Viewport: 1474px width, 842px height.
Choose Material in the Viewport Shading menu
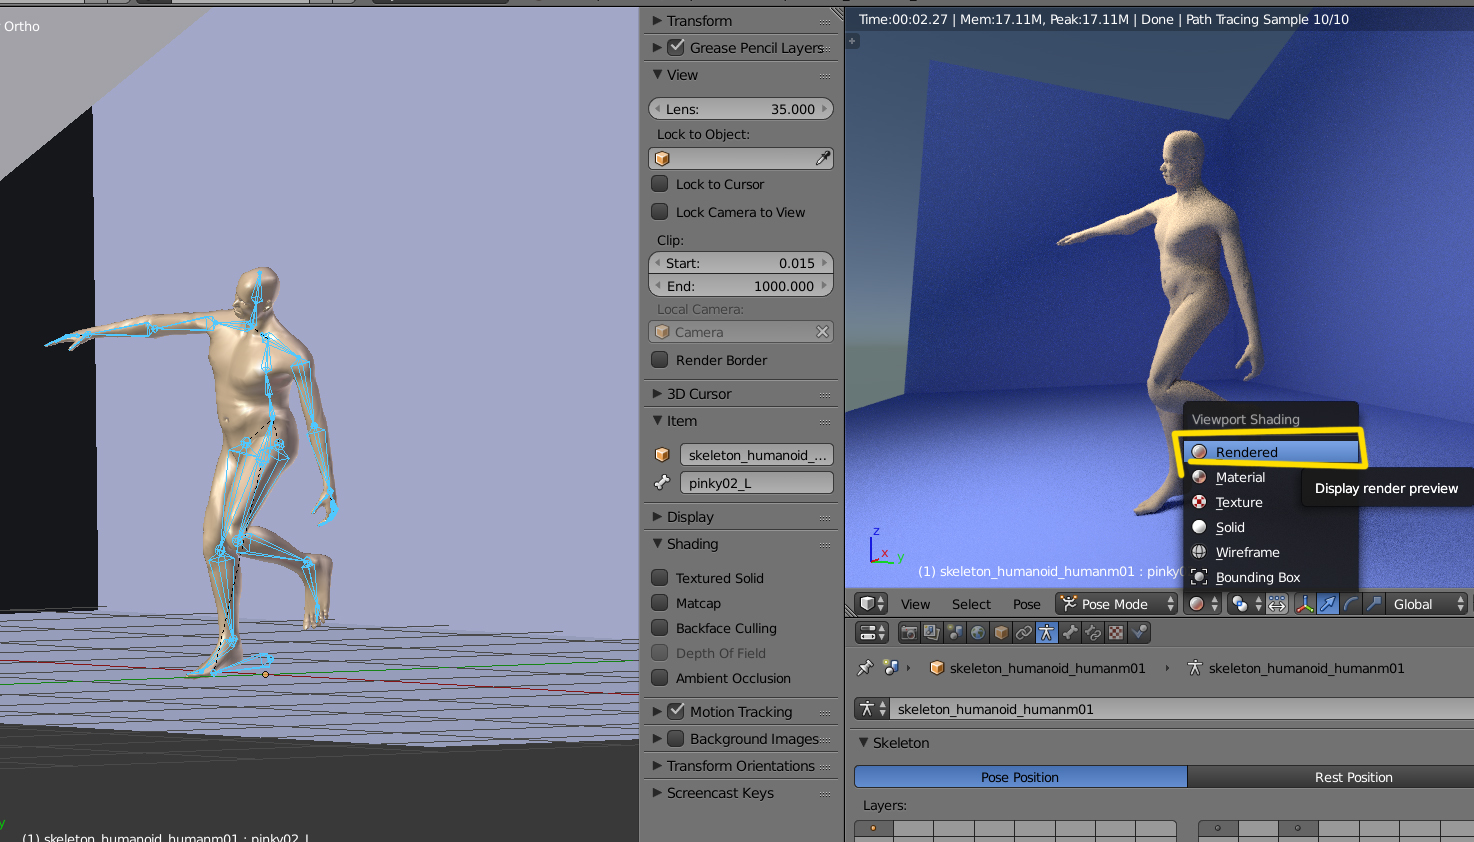(x=1240, y=477)
